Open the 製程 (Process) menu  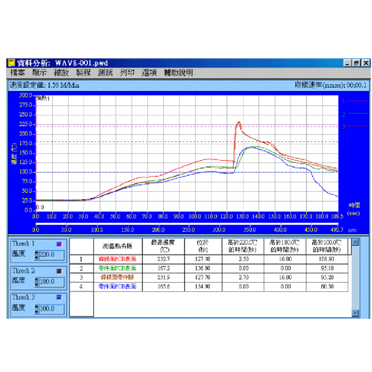tap(83, 73)
